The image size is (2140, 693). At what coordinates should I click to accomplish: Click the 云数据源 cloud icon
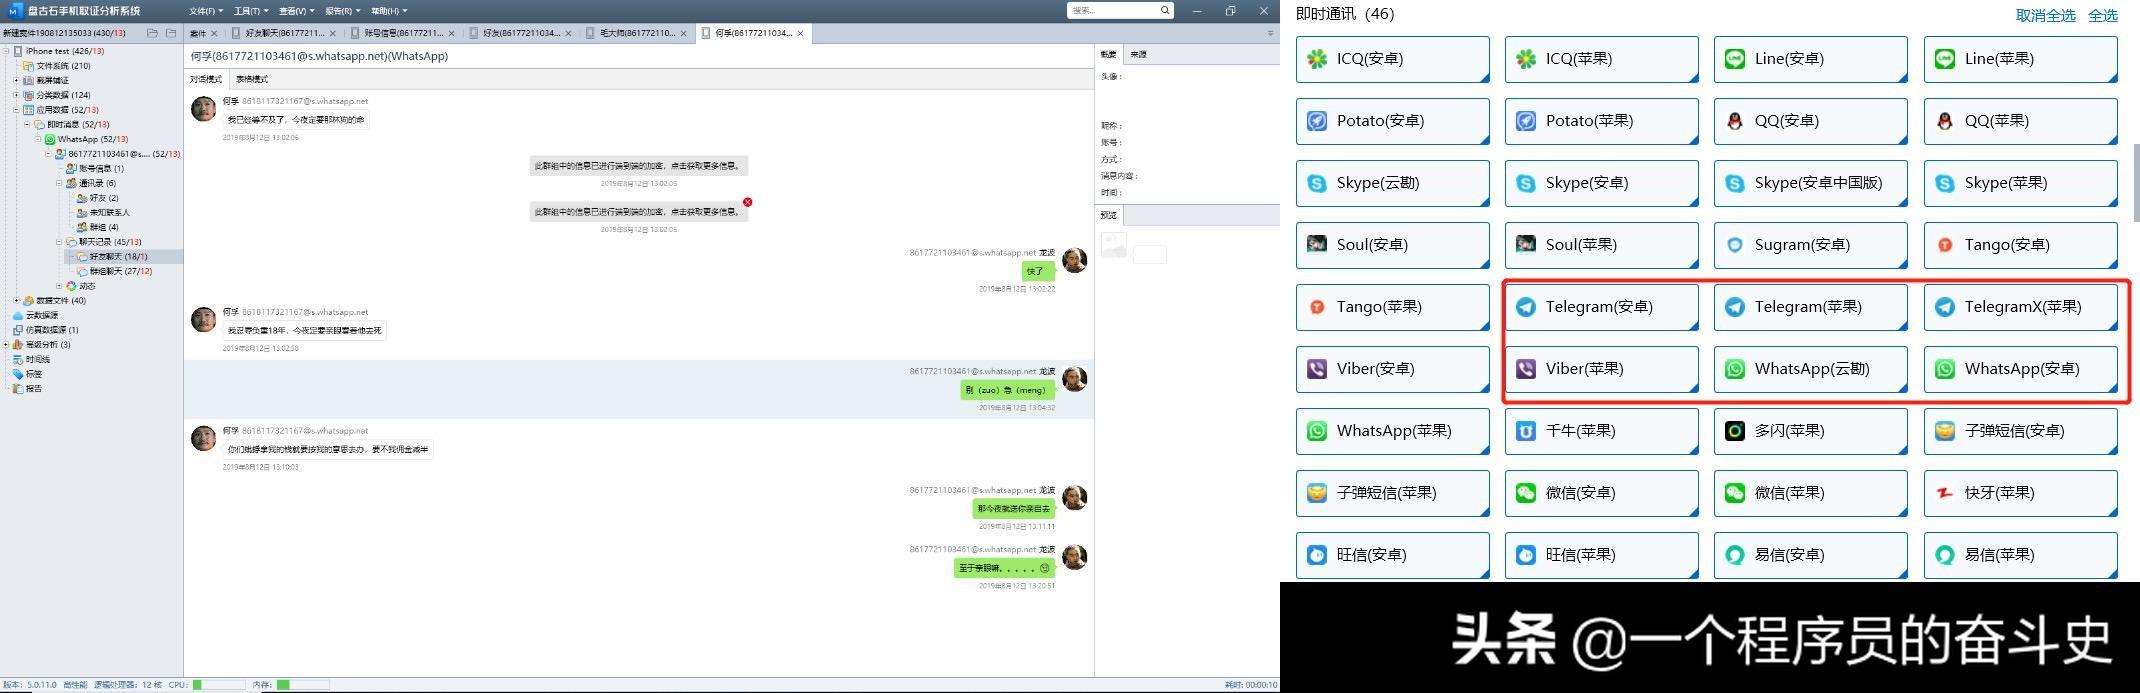pos(17,315)
